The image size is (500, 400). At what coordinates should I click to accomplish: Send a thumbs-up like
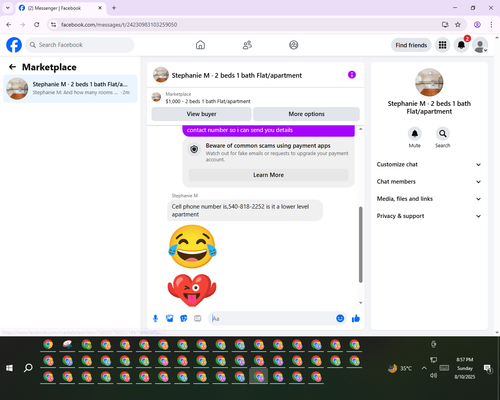tap(356, 318)
